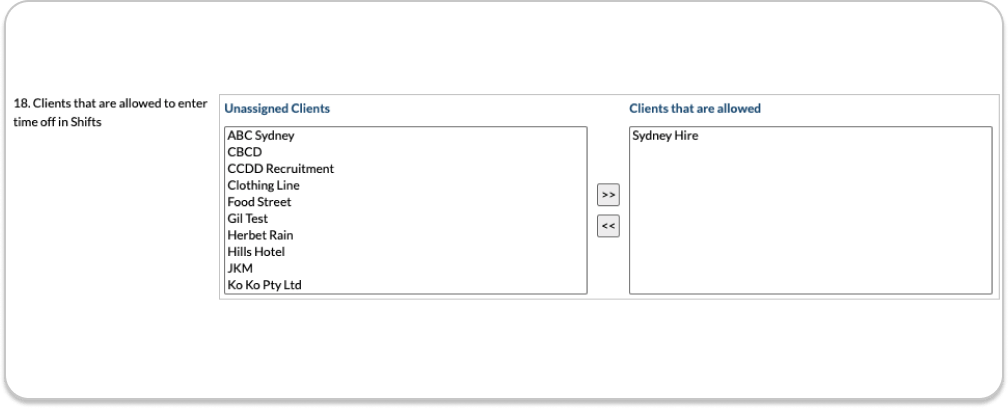Select the Clothing Line client

[263, 185]
